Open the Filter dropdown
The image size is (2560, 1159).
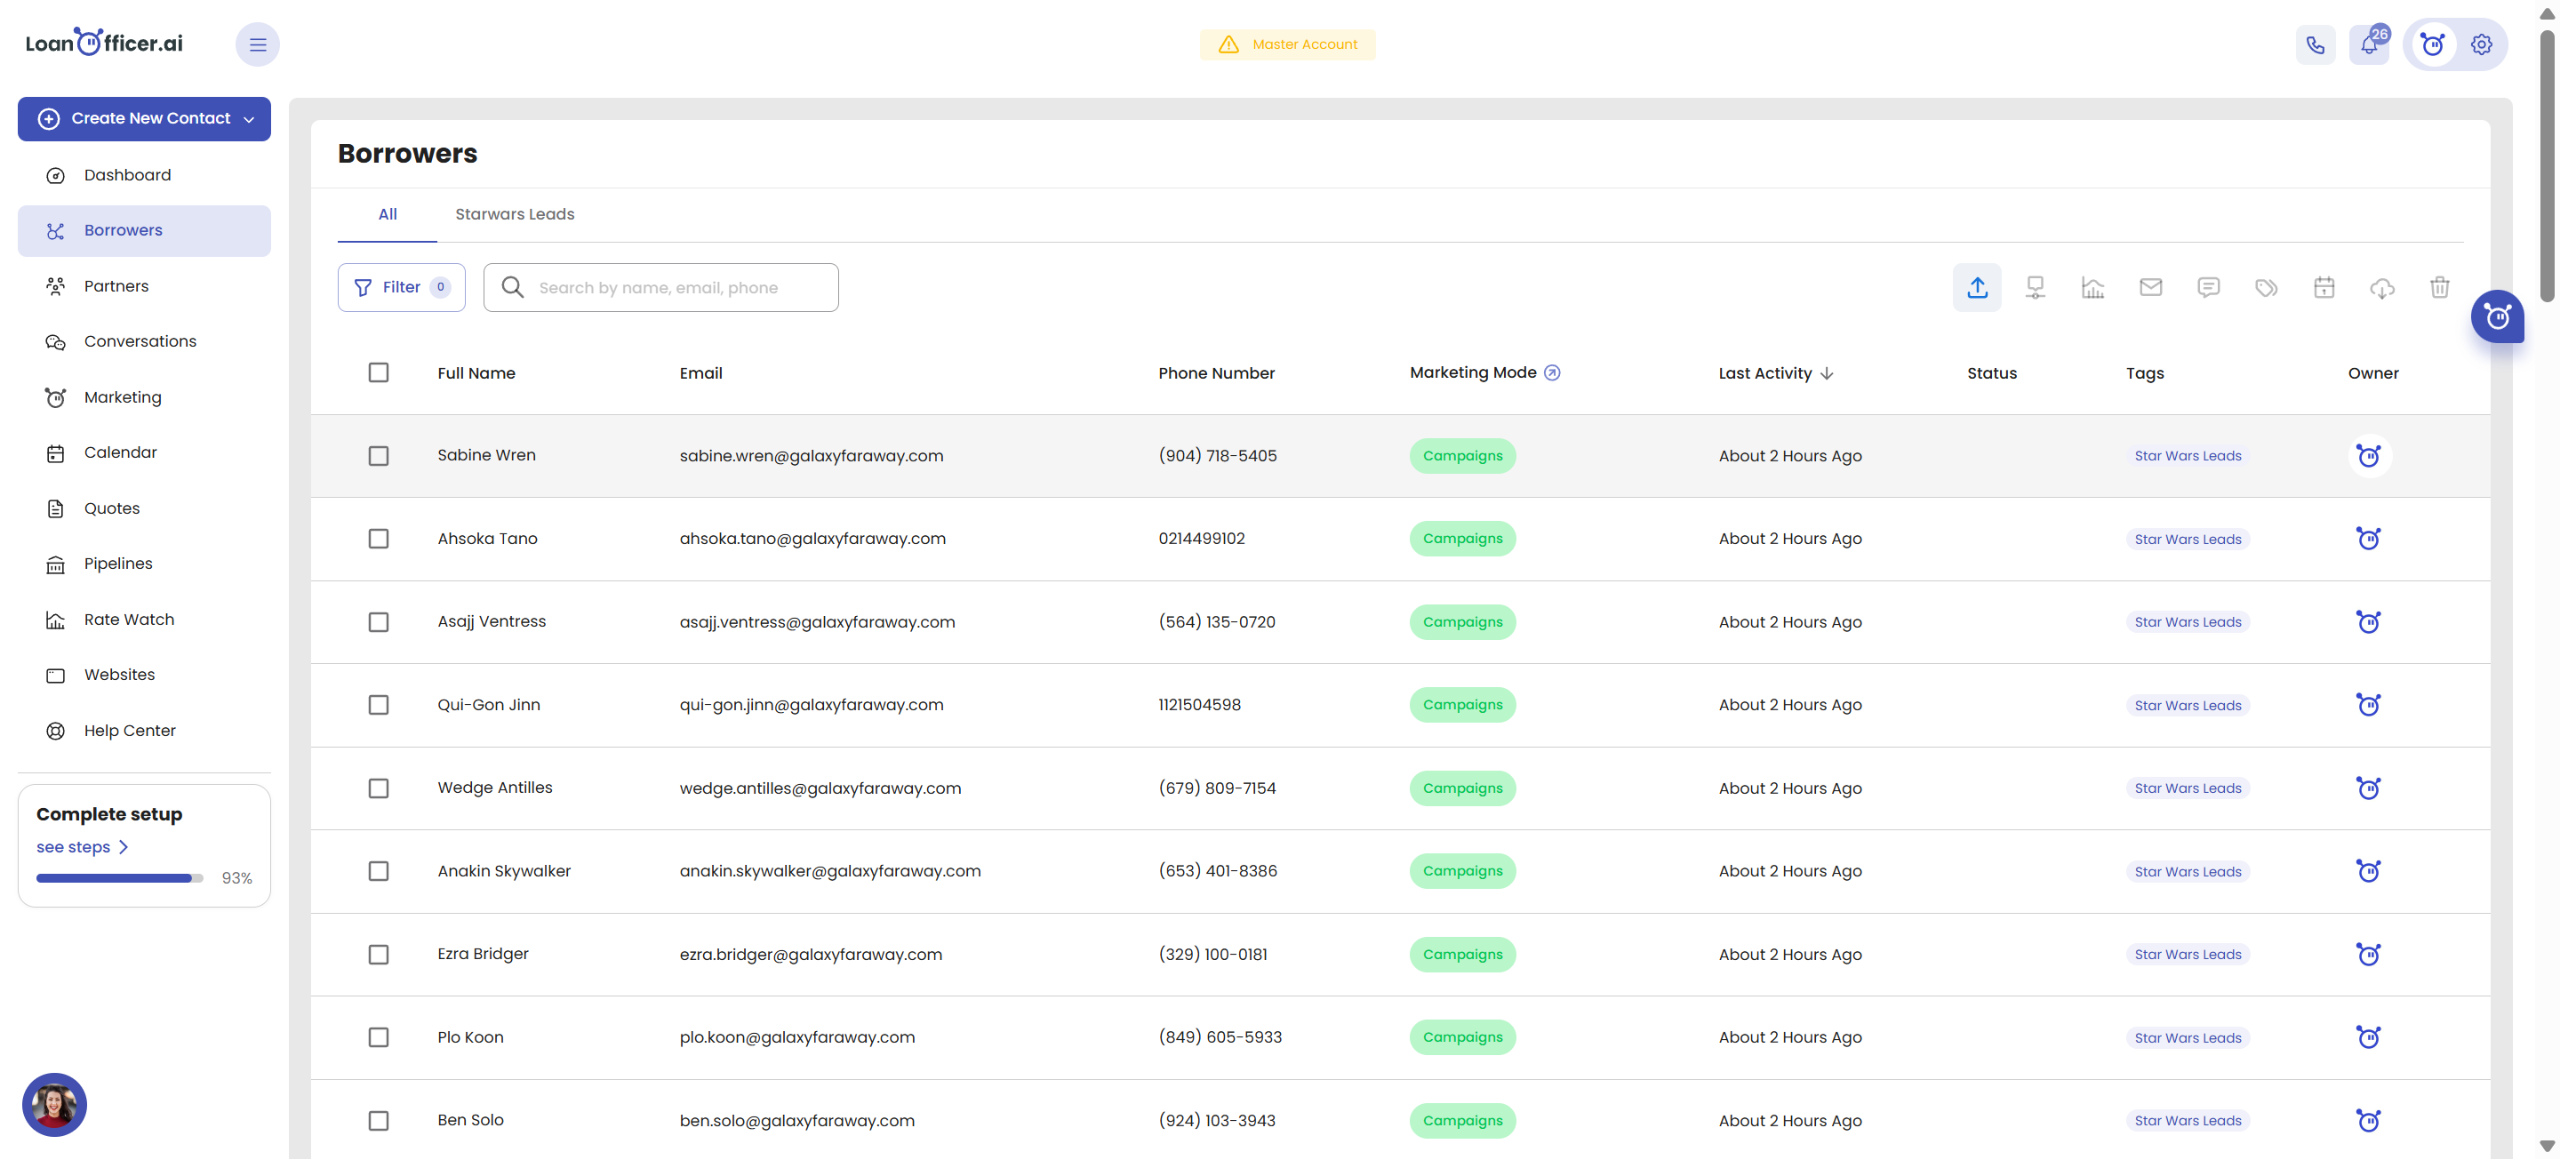click(401, 288)
